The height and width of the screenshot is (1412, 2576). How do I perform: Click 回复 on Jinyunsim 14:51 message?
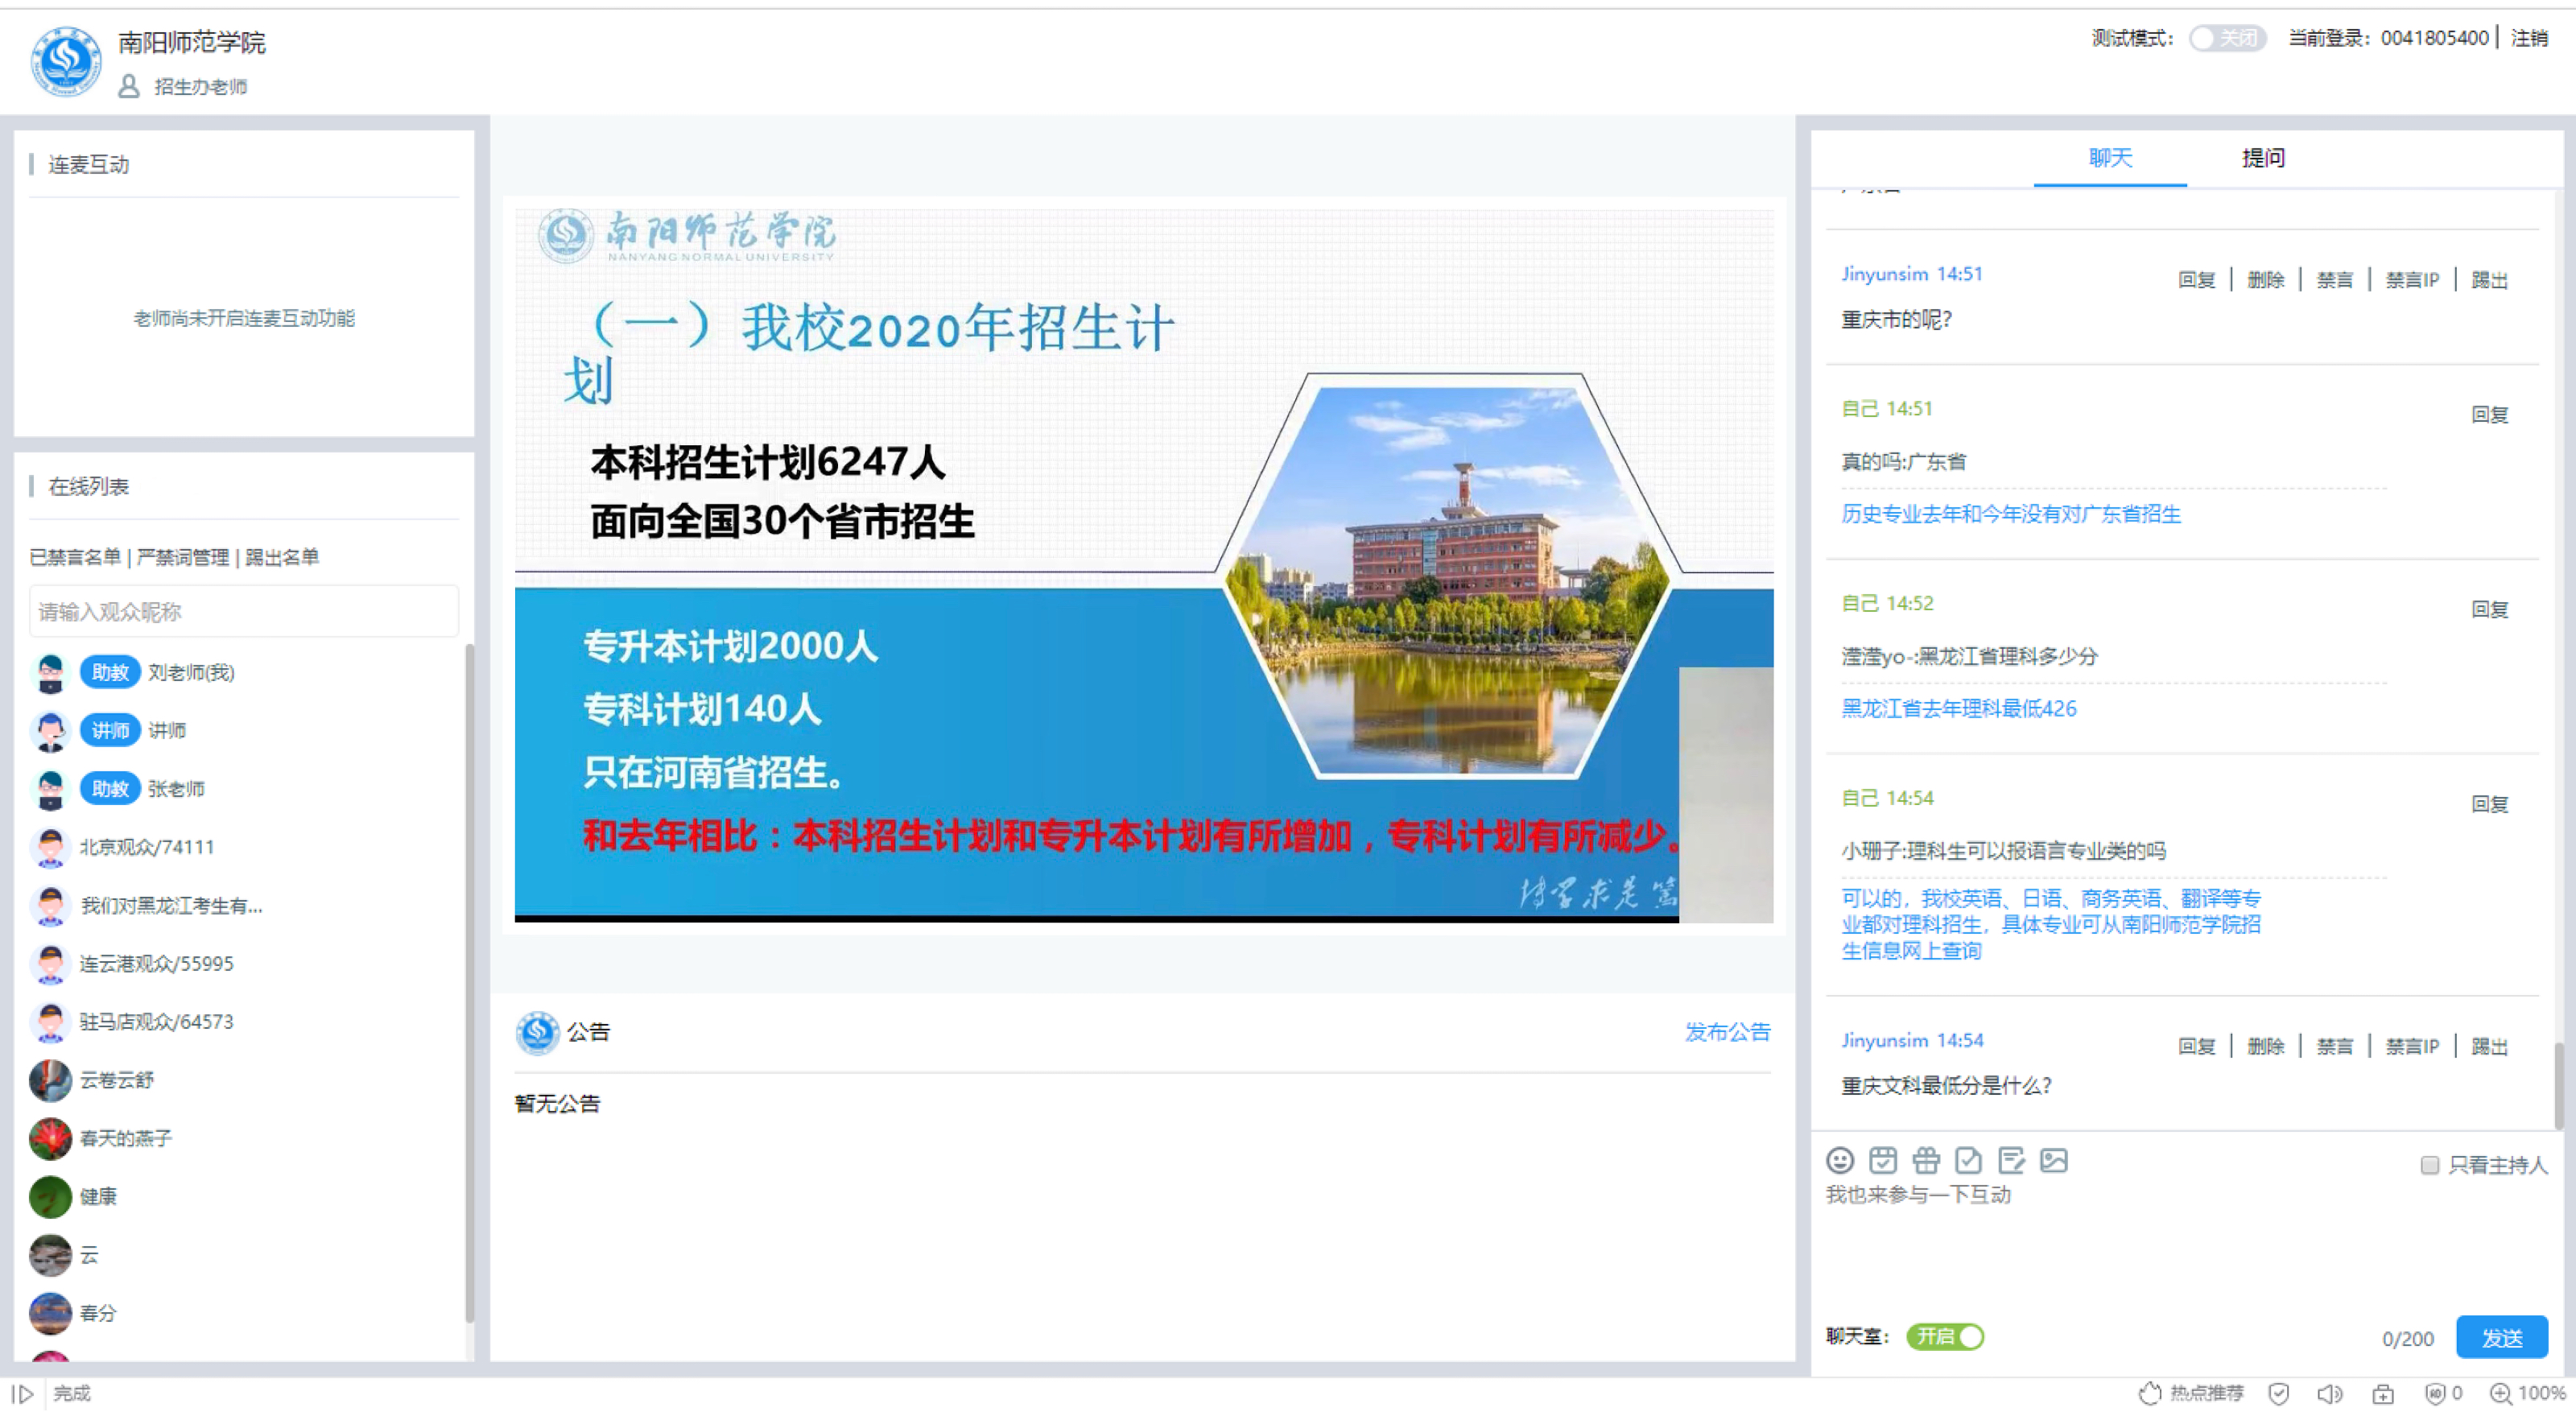[x=2196, y=280]
